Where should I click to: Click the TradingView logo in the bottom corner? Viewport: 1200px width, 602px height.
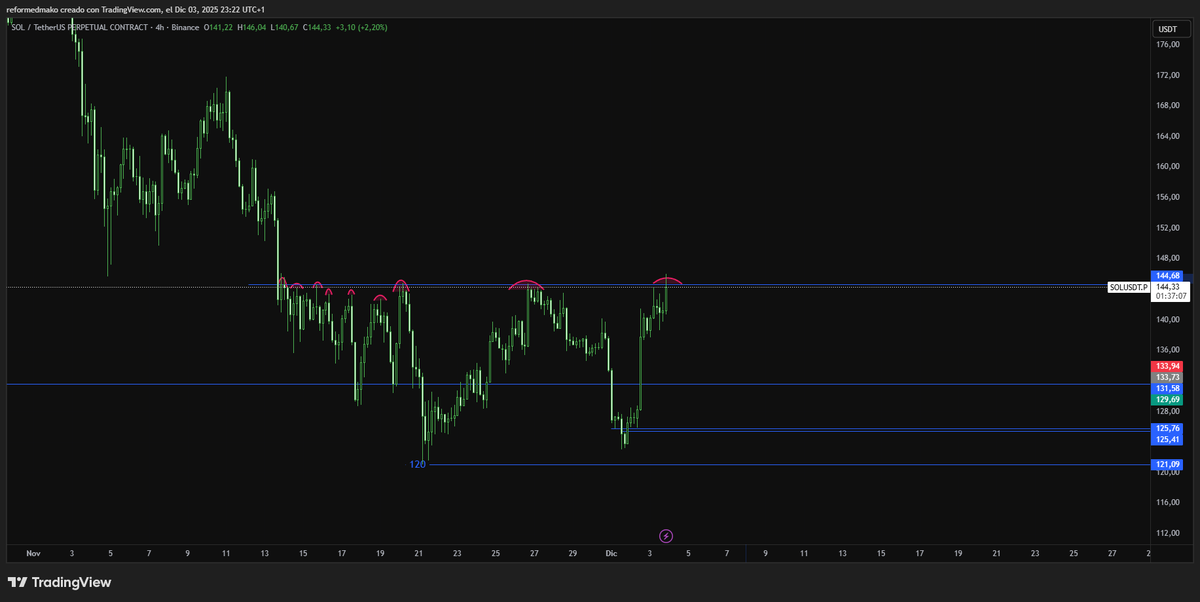62,582
